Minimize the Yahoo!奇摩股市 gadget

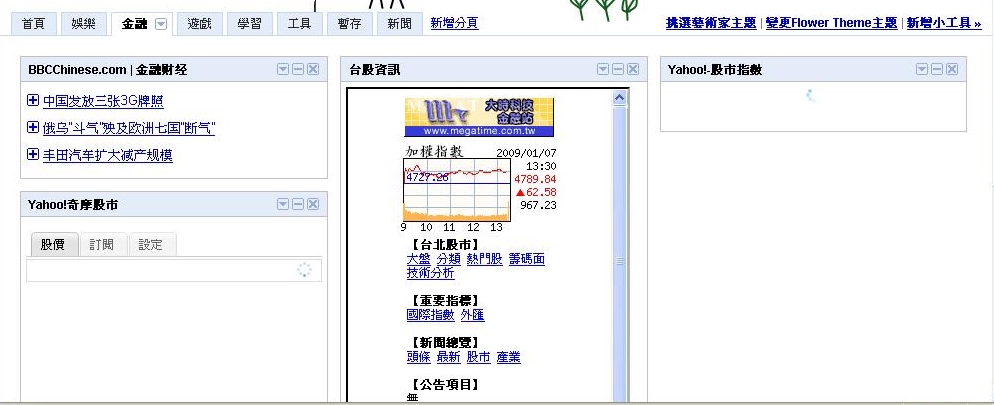coord(298,204)
